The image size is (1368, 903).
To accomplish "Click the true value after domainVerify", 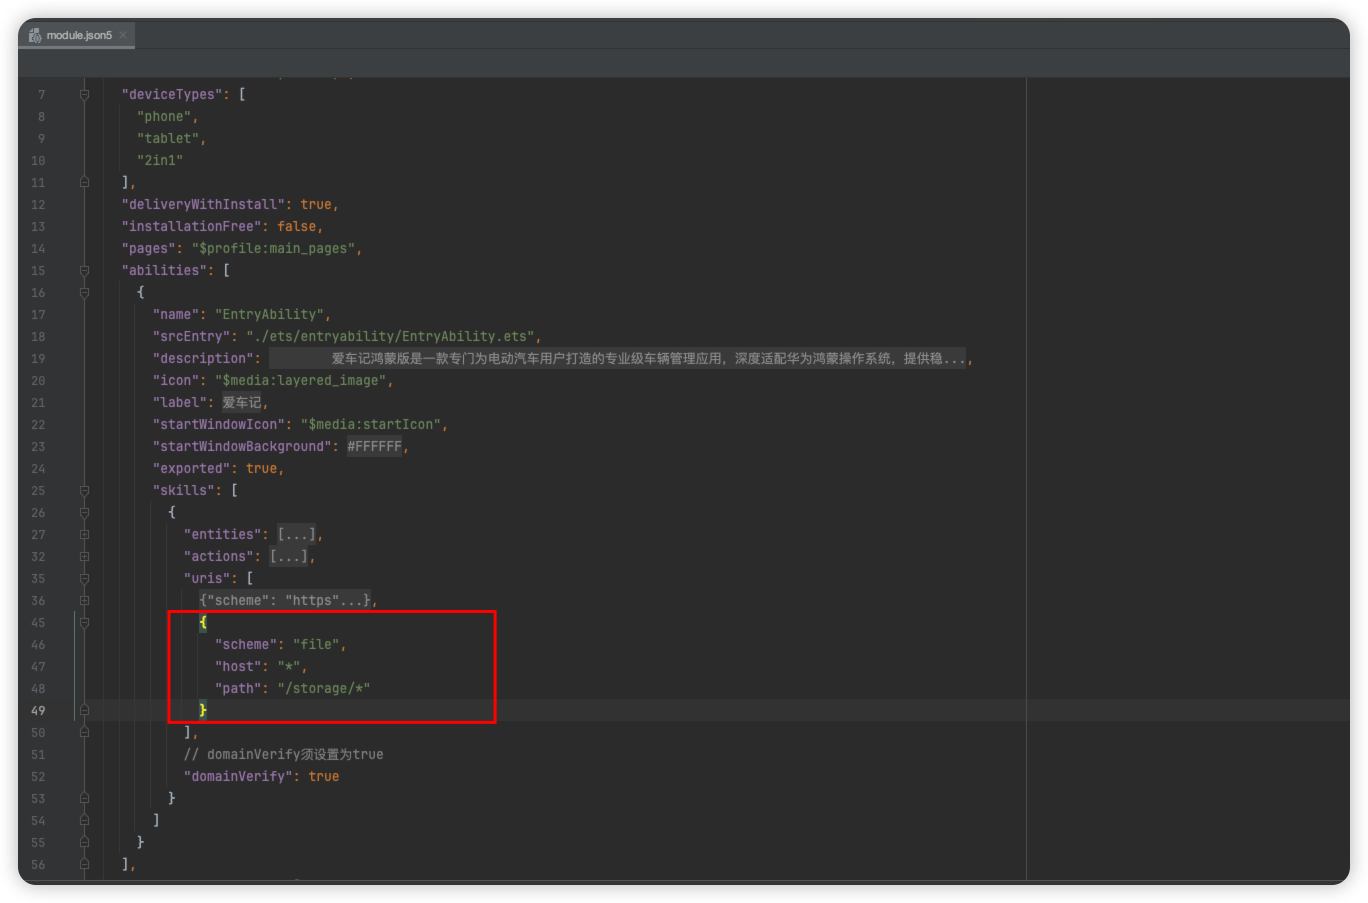I will (324, 776).
